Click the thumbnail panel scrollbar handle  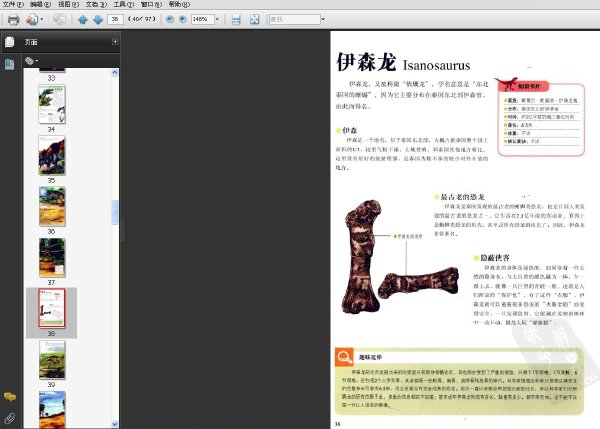click(115, 212)
